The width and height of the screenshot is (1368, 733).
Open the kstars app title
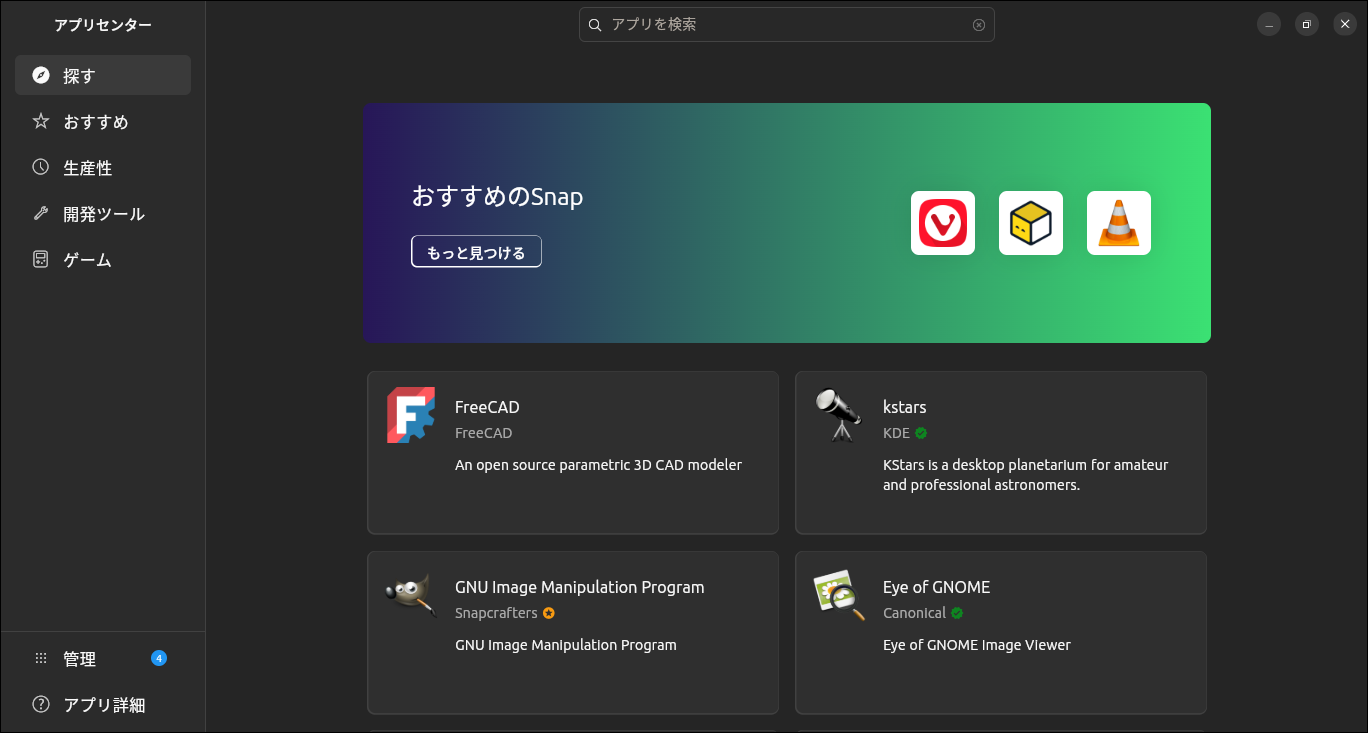(x=905, y=407)
